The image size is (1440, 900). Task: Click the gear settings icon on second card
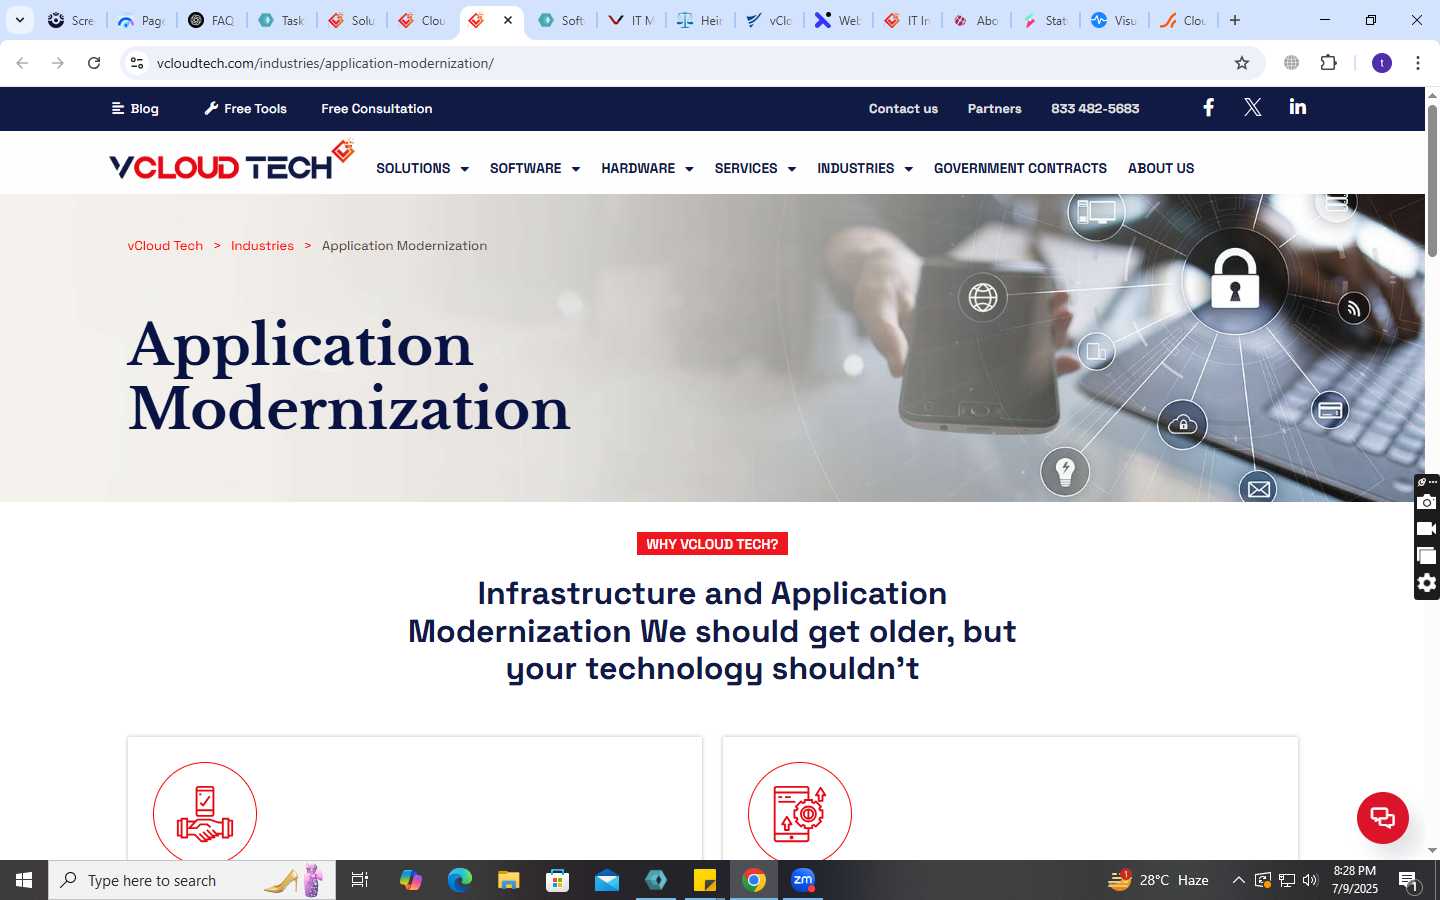[x=800, y=812]
